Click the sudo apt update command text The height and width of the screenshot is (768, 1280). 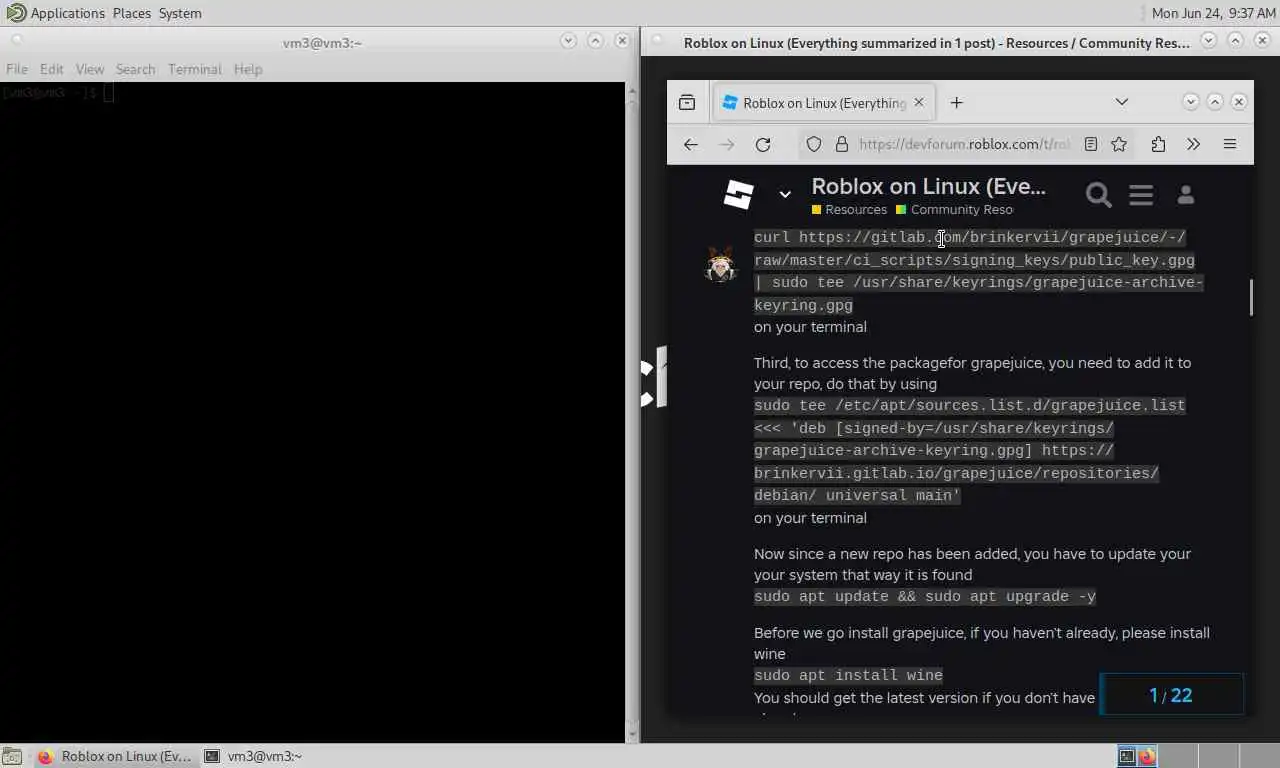(925, 596)
